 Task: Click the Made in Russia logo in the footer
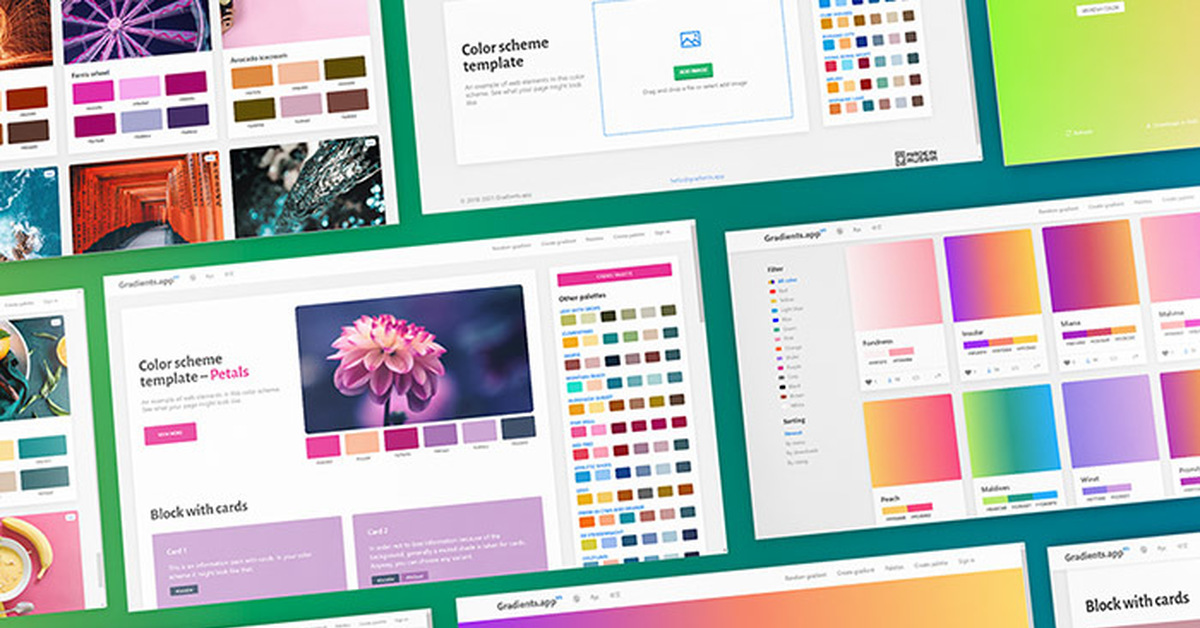[916, 158]
